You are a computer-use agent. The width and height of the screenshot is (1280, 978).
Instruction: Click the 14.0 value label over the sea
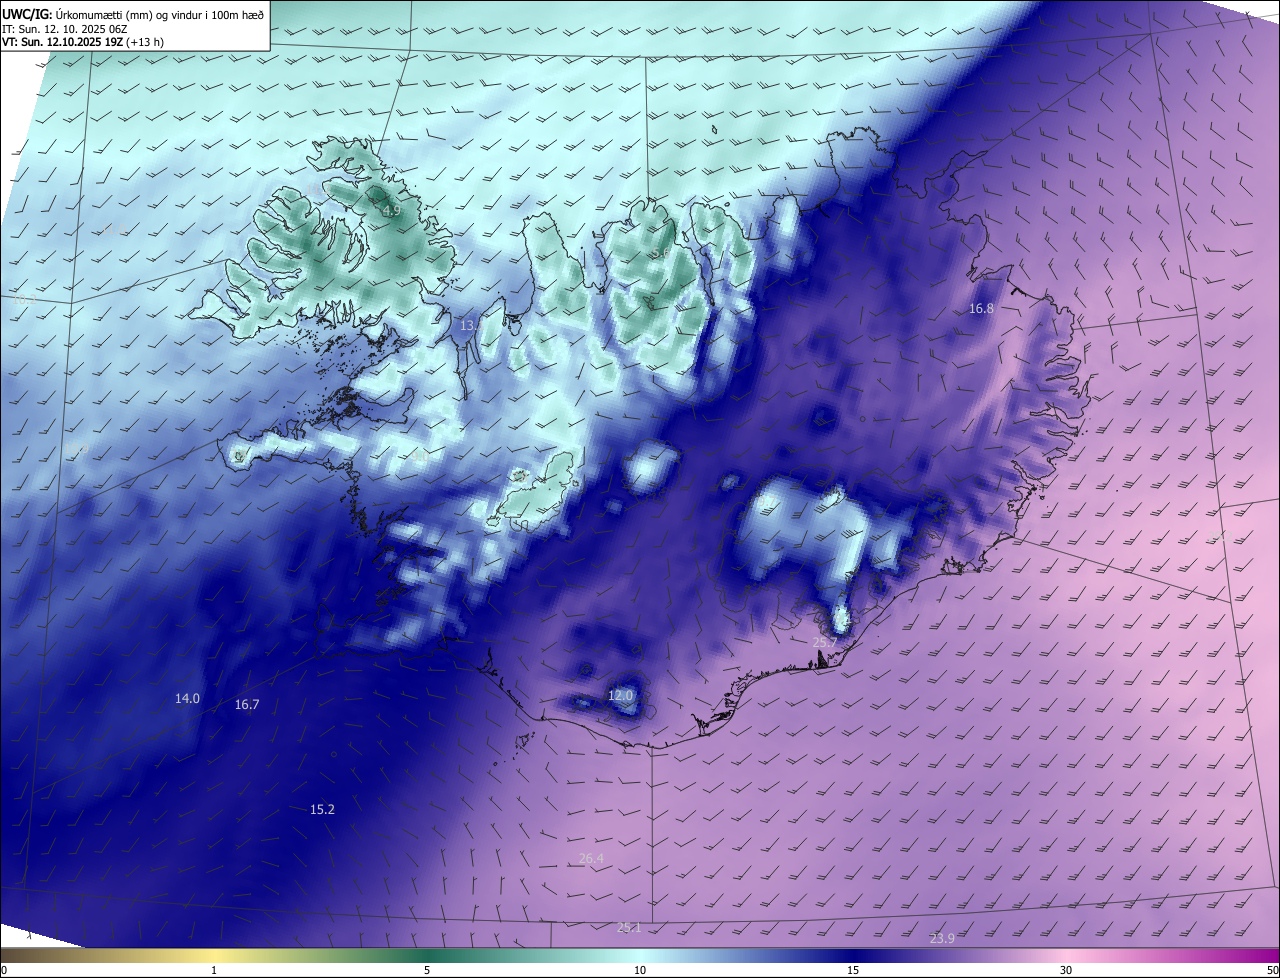(x=188, y=699)
